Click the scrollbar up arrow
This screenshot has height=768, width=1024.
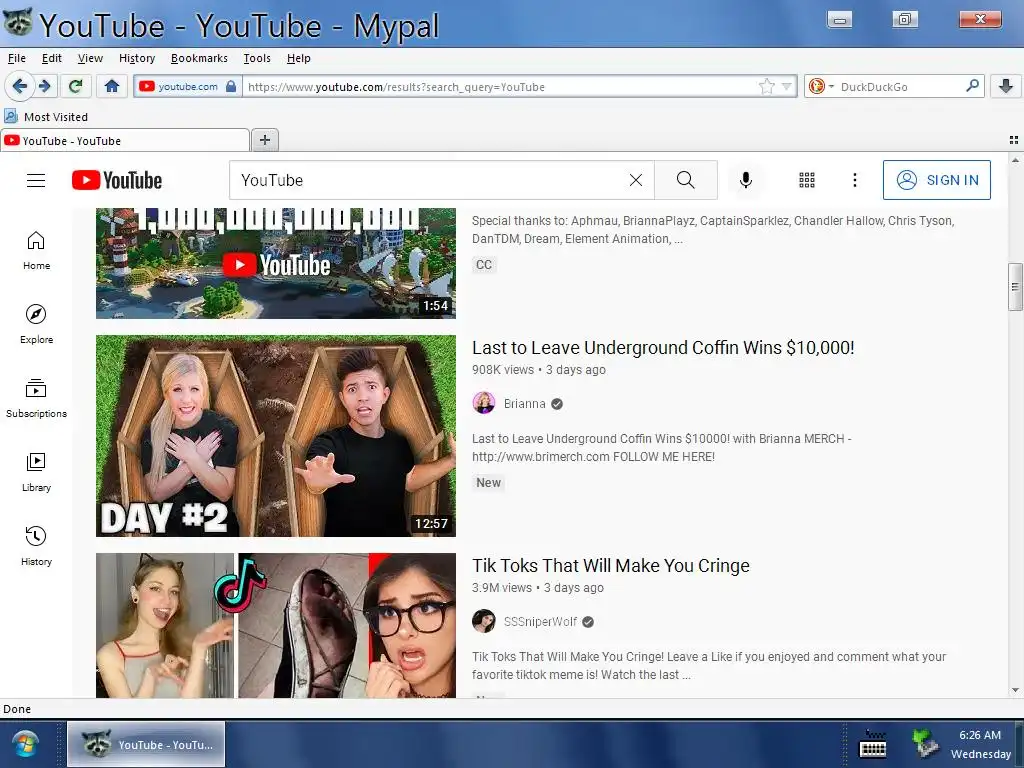[1015, 160]
